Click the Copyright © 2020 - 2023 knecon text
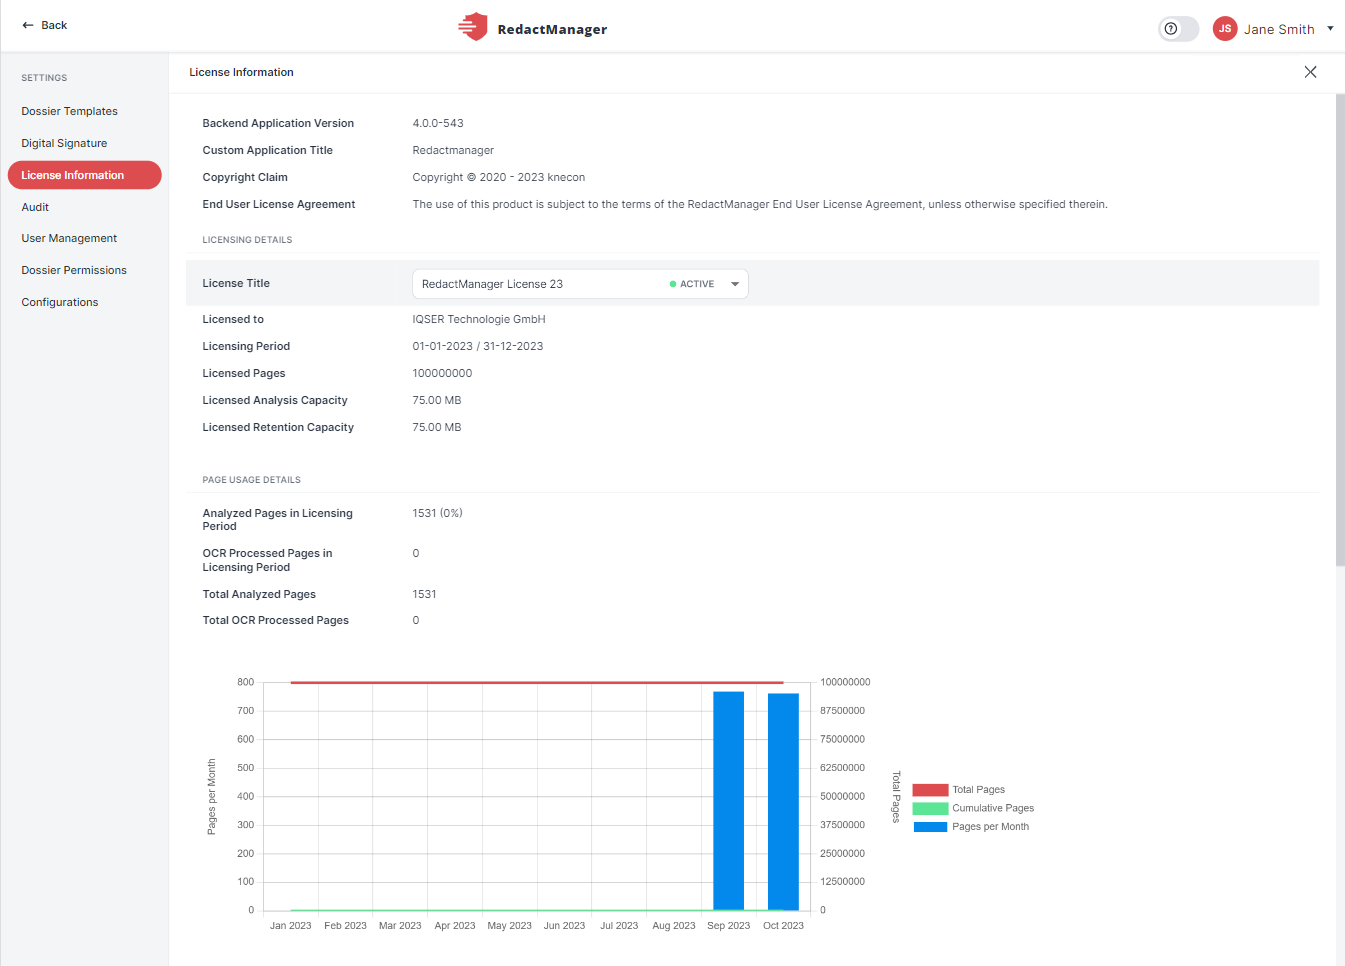Viewport: 1345px width, 966px height. 499,177
